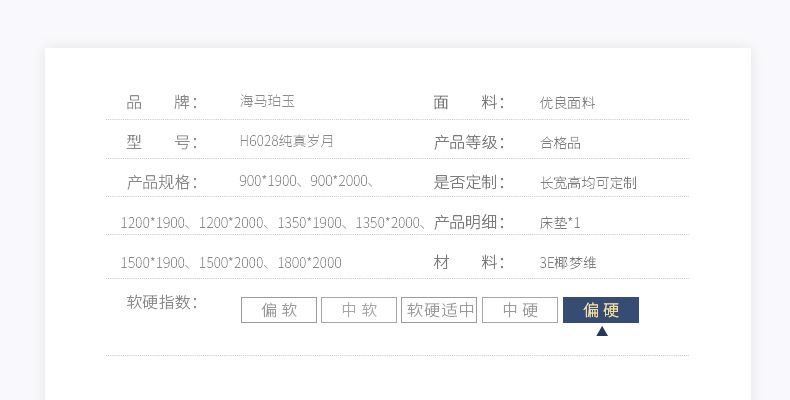Click the 是否定制 label
Screen dimensions: 790x400
[469, 182]
